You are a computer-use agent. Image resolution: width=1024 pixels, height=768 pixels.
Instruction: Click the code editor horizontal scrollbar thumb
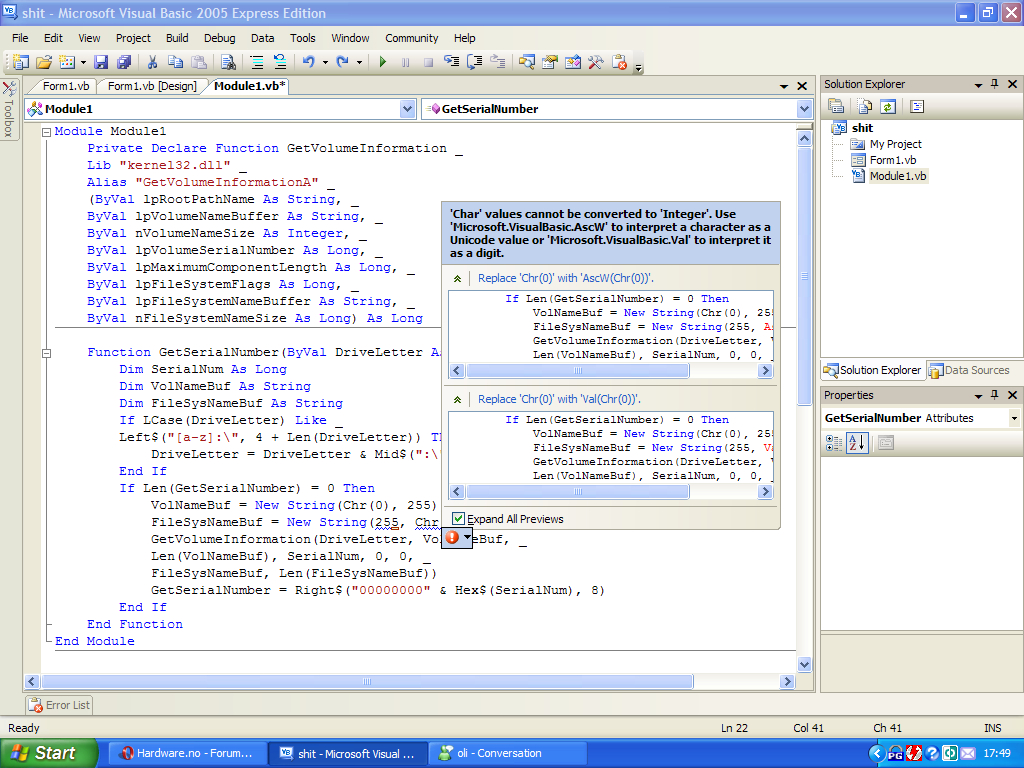(367, 682)
